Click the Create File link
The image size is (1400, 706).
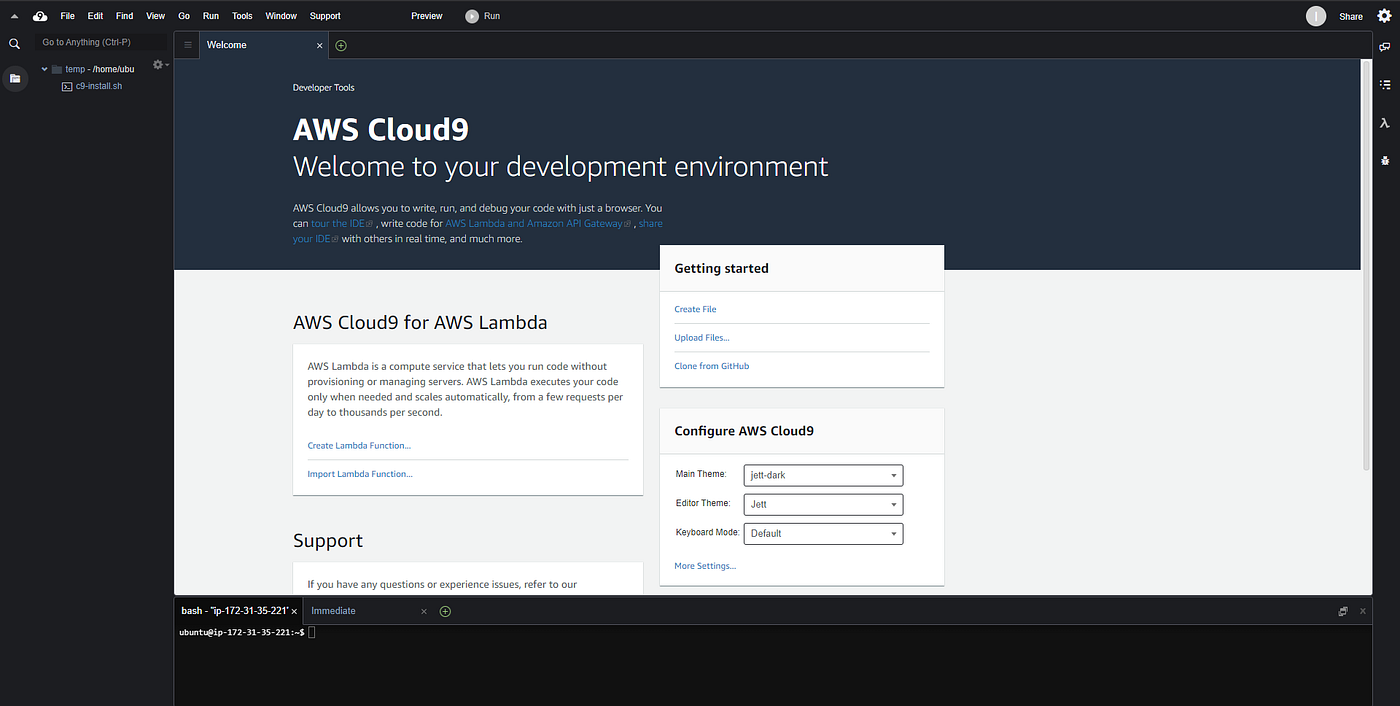[x=695, y=309]
